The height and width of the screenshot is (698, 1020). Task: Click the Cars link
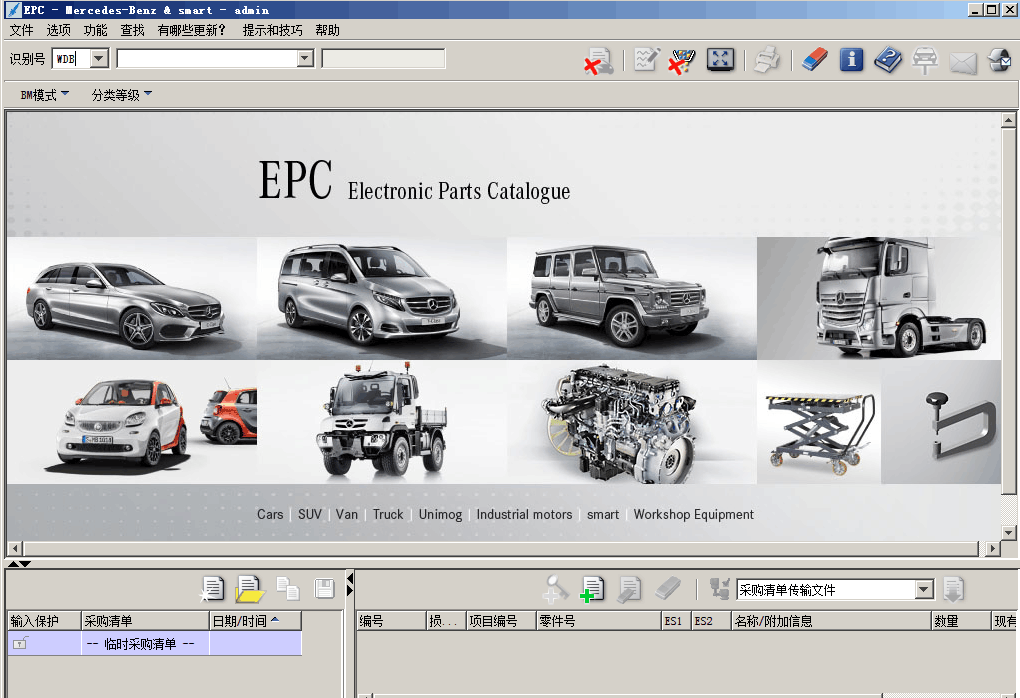tap(270, 515)
